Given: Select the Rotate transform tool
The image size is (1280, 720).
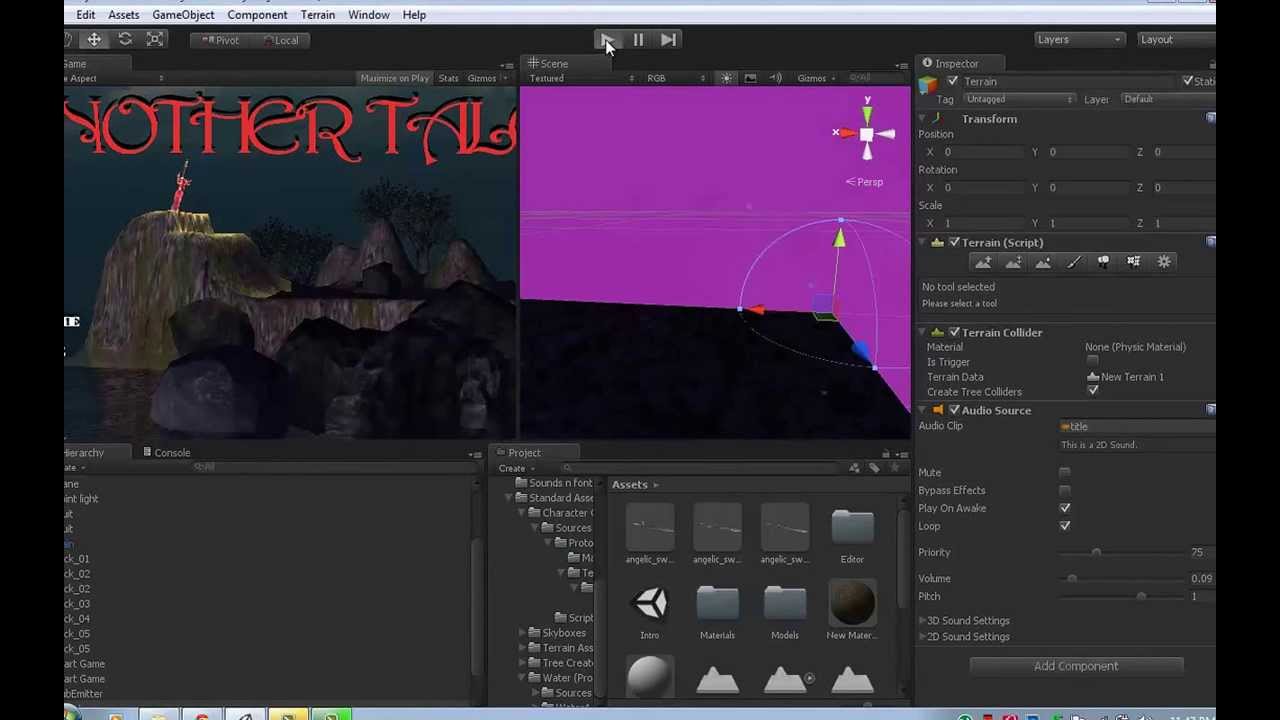Looking at the screenshot, I should tap(125, 40).
